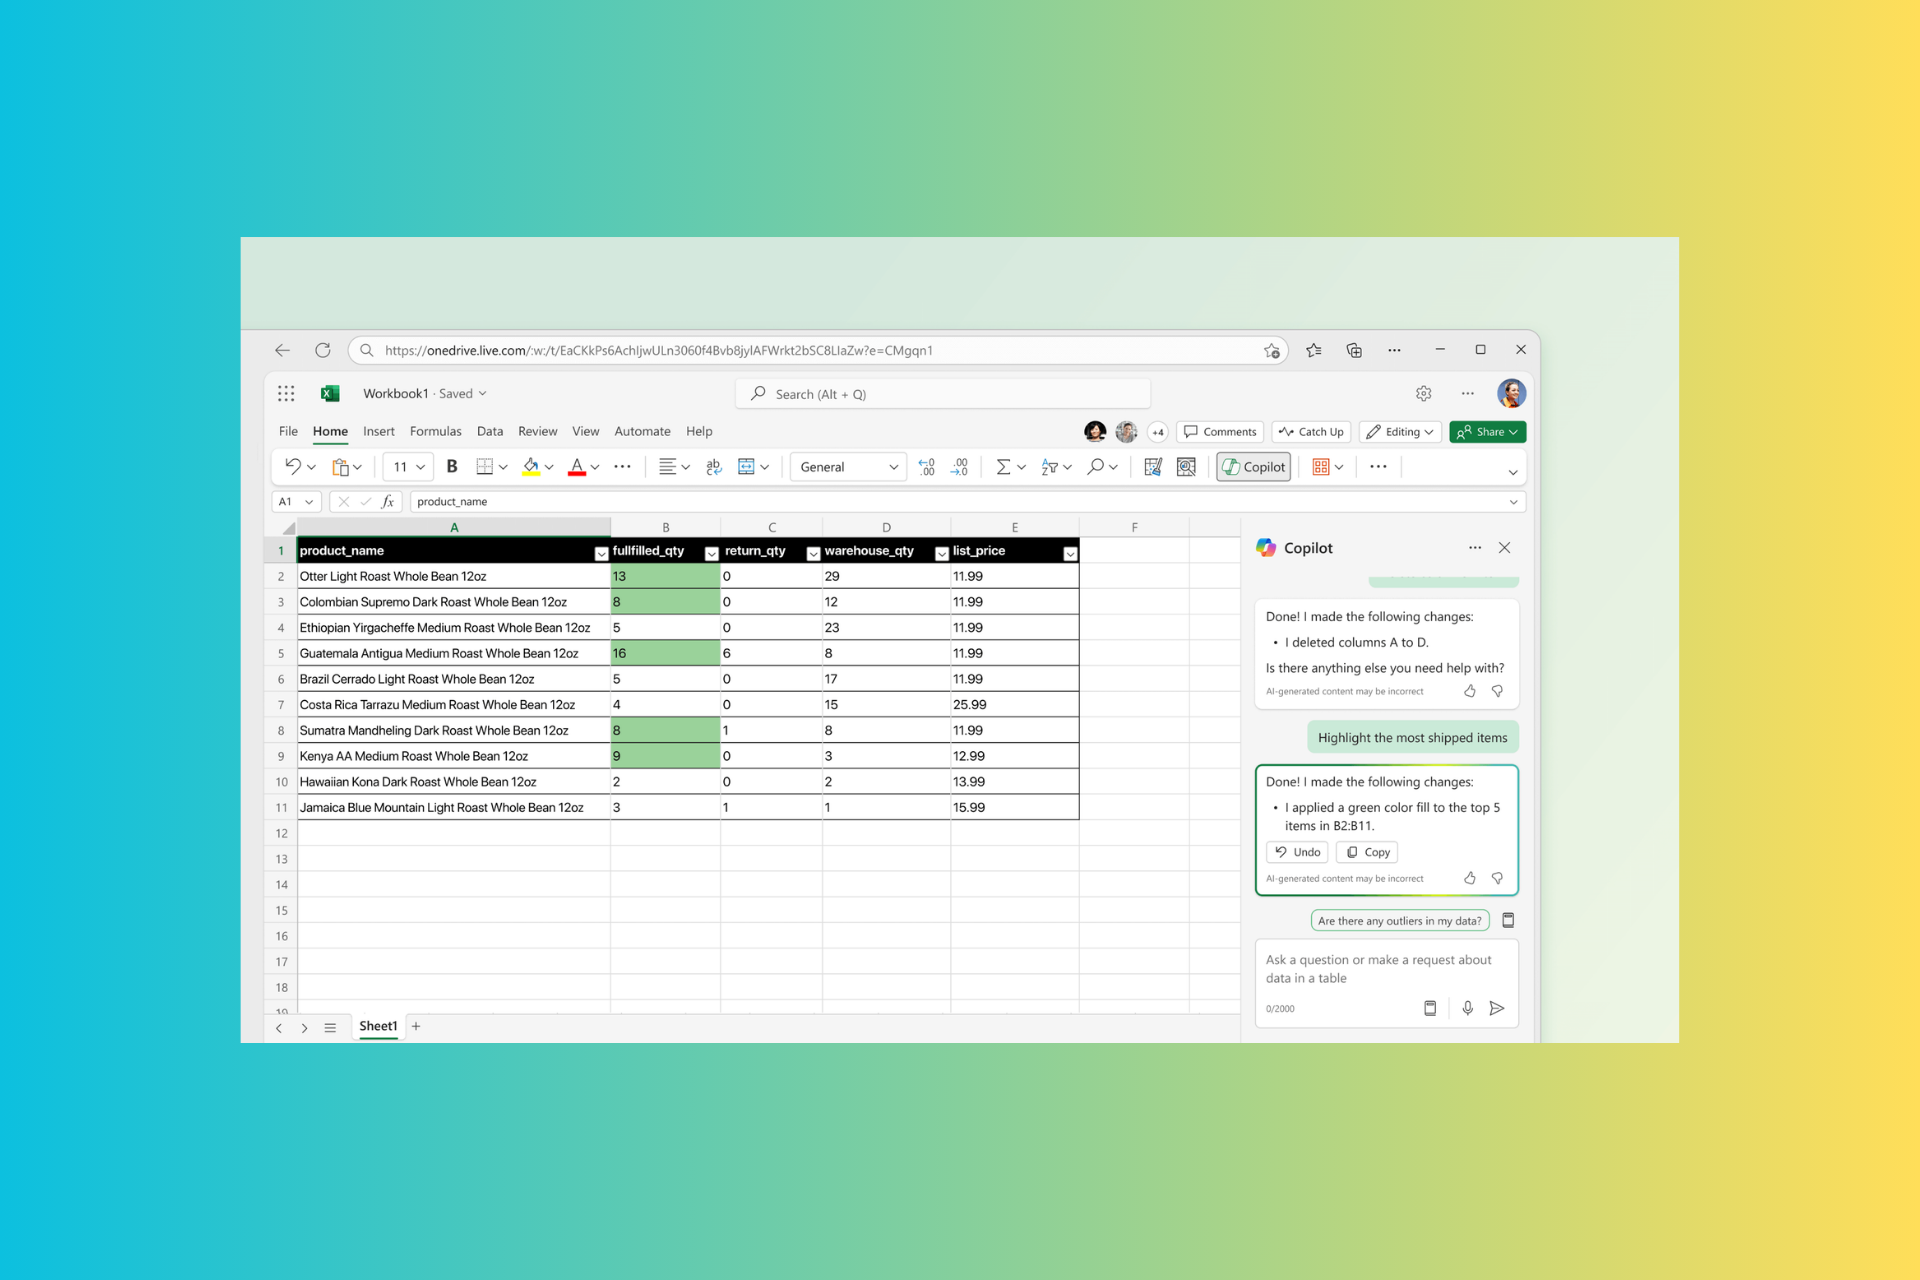Viewport: 1920px width, 1280px height.
Task: Click the Search (Alt + Q) box
Action: (x=943, y=394)
